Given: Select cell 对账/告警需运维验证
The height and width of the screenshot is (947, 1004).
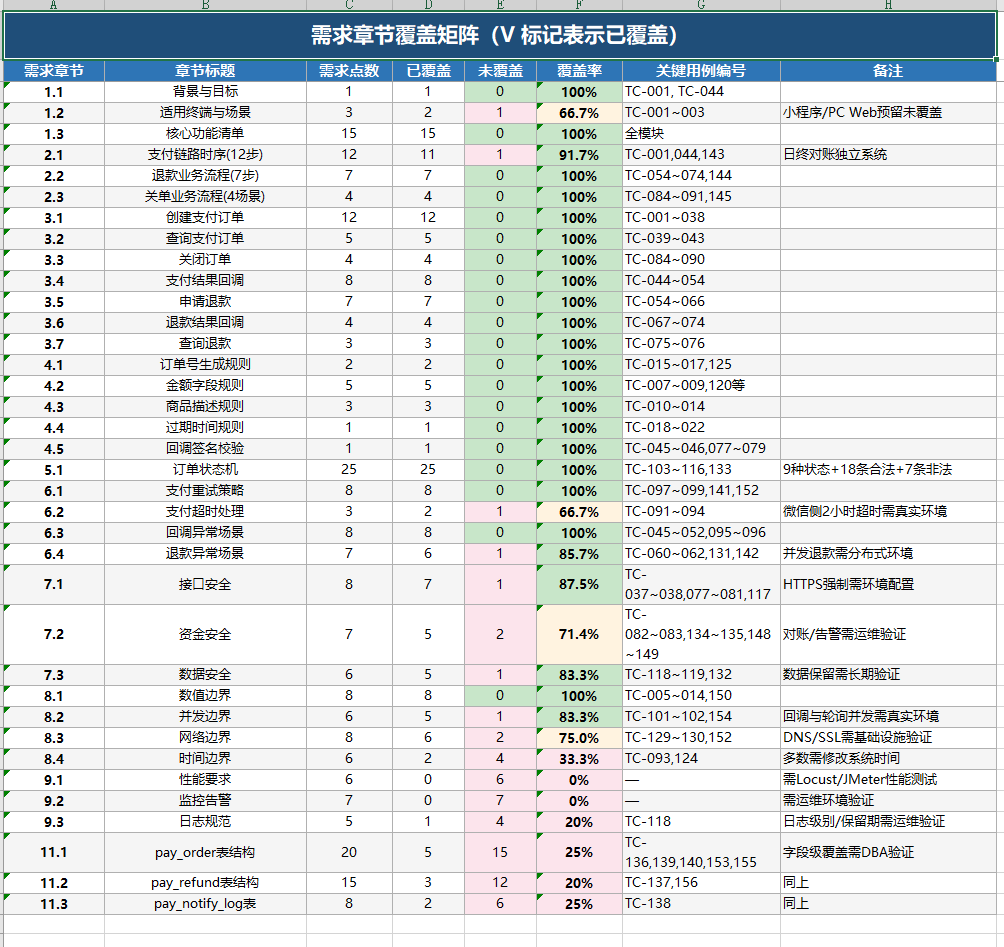Looking at the screenshot, I should coord(888,635).
